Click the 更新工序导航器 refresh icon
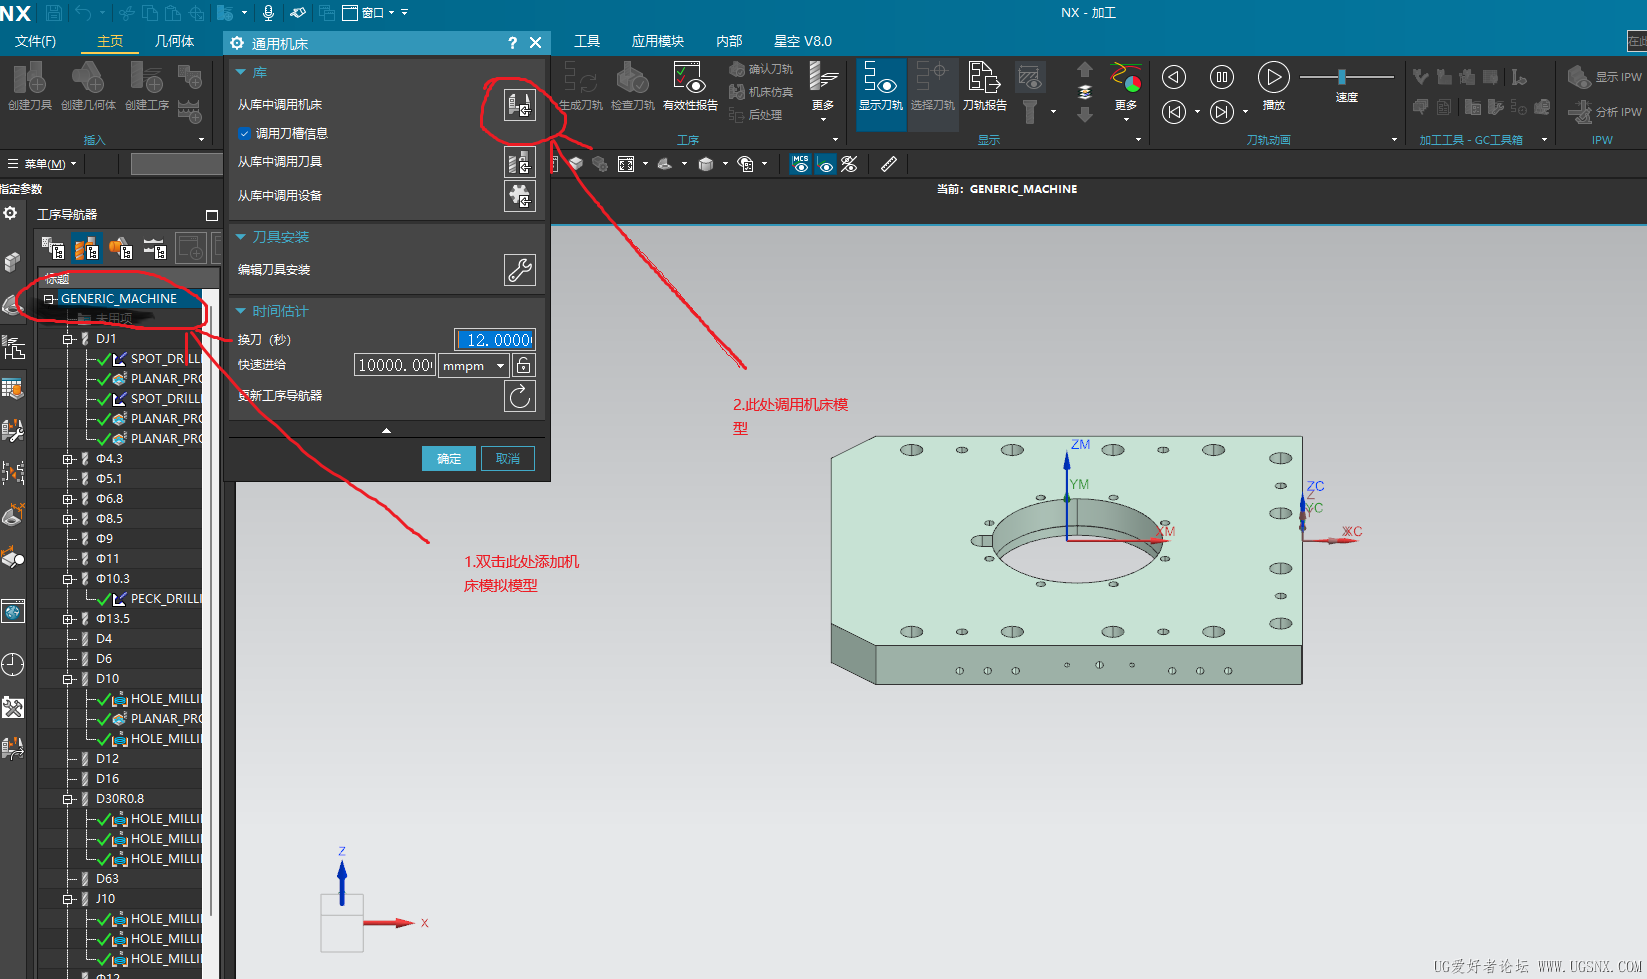 (519, 396)
